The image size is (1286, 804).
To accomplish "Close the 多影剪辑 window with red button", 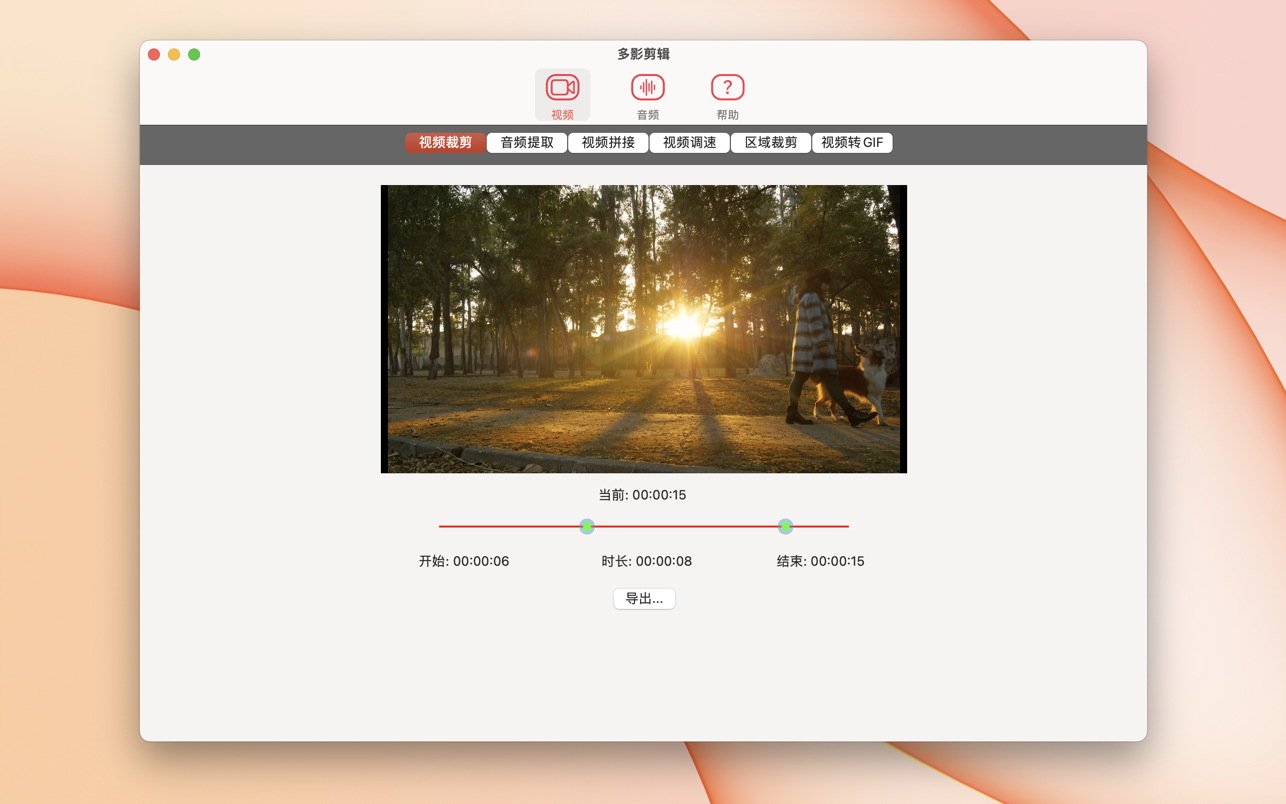I will [x=154, y=54].
